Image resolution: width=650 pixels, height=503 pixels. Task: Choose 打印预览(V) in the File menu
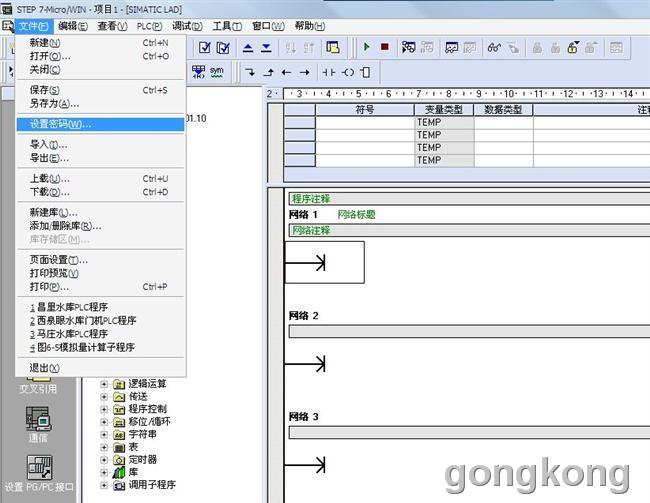click(x=100, y=273)
